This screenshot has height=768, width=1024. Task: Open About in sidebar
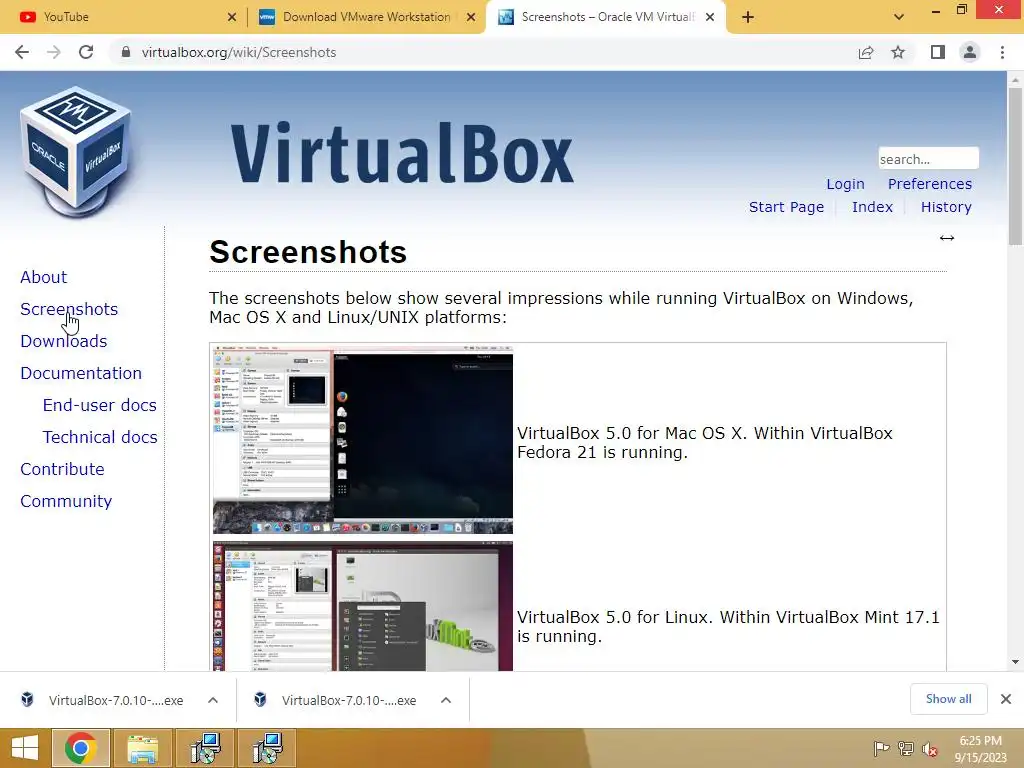tap(44, 277)
